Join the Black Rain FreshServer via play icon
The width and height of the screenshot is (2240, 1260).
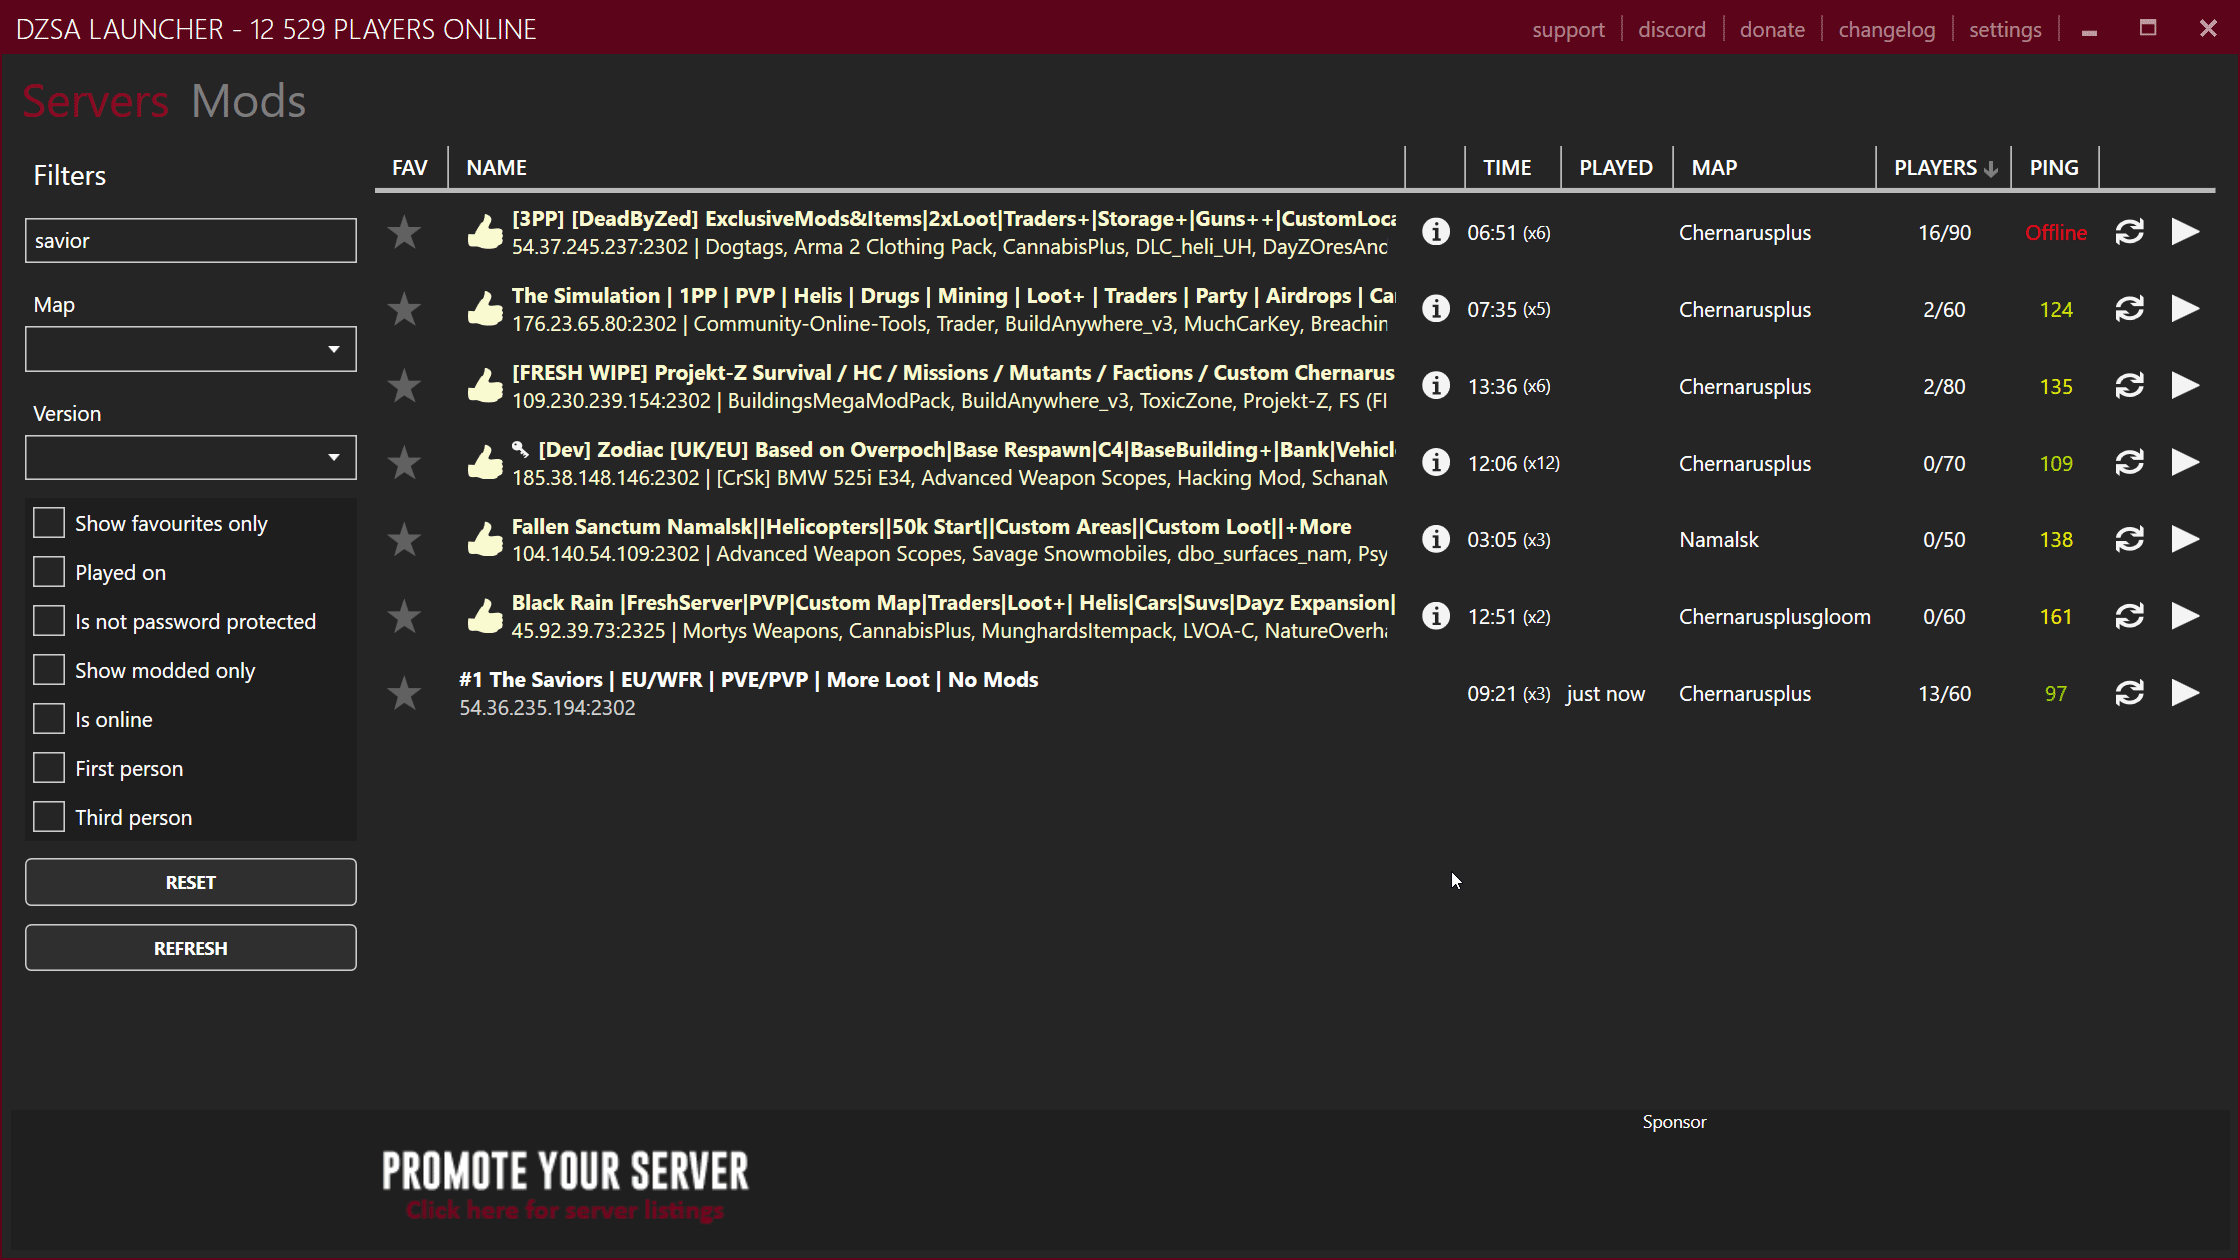tap(2186, 616)
